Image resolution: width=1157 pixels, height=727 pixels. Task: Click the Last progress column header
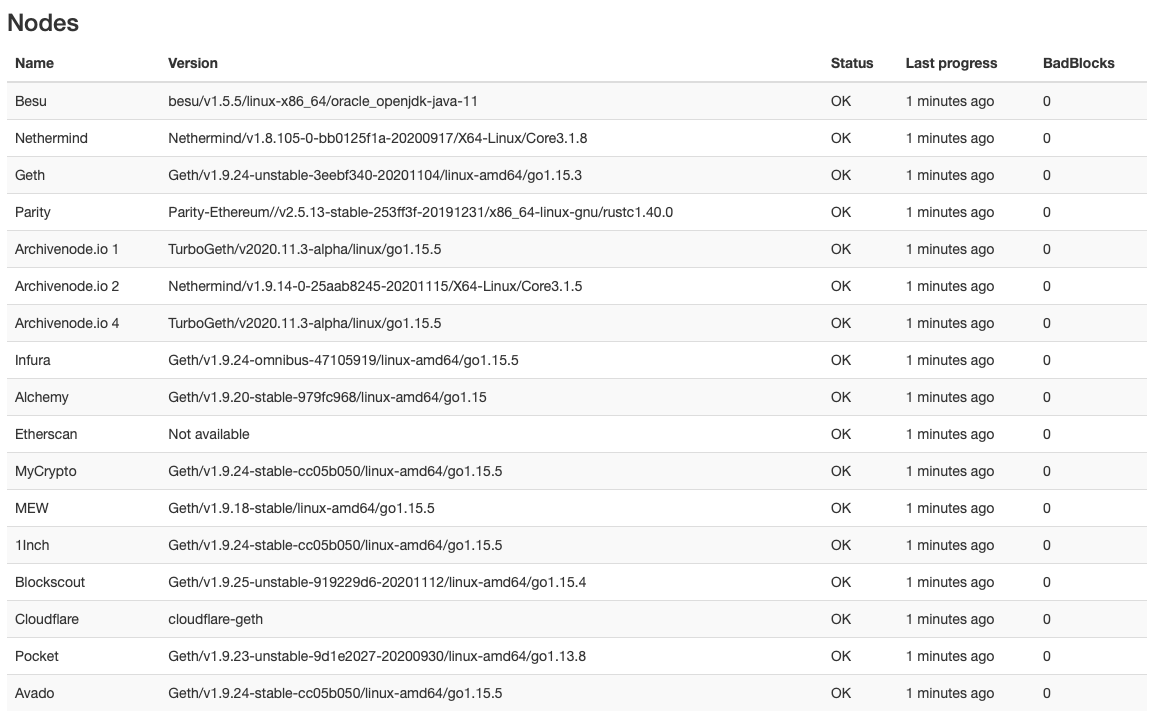(x=951, y=63)
